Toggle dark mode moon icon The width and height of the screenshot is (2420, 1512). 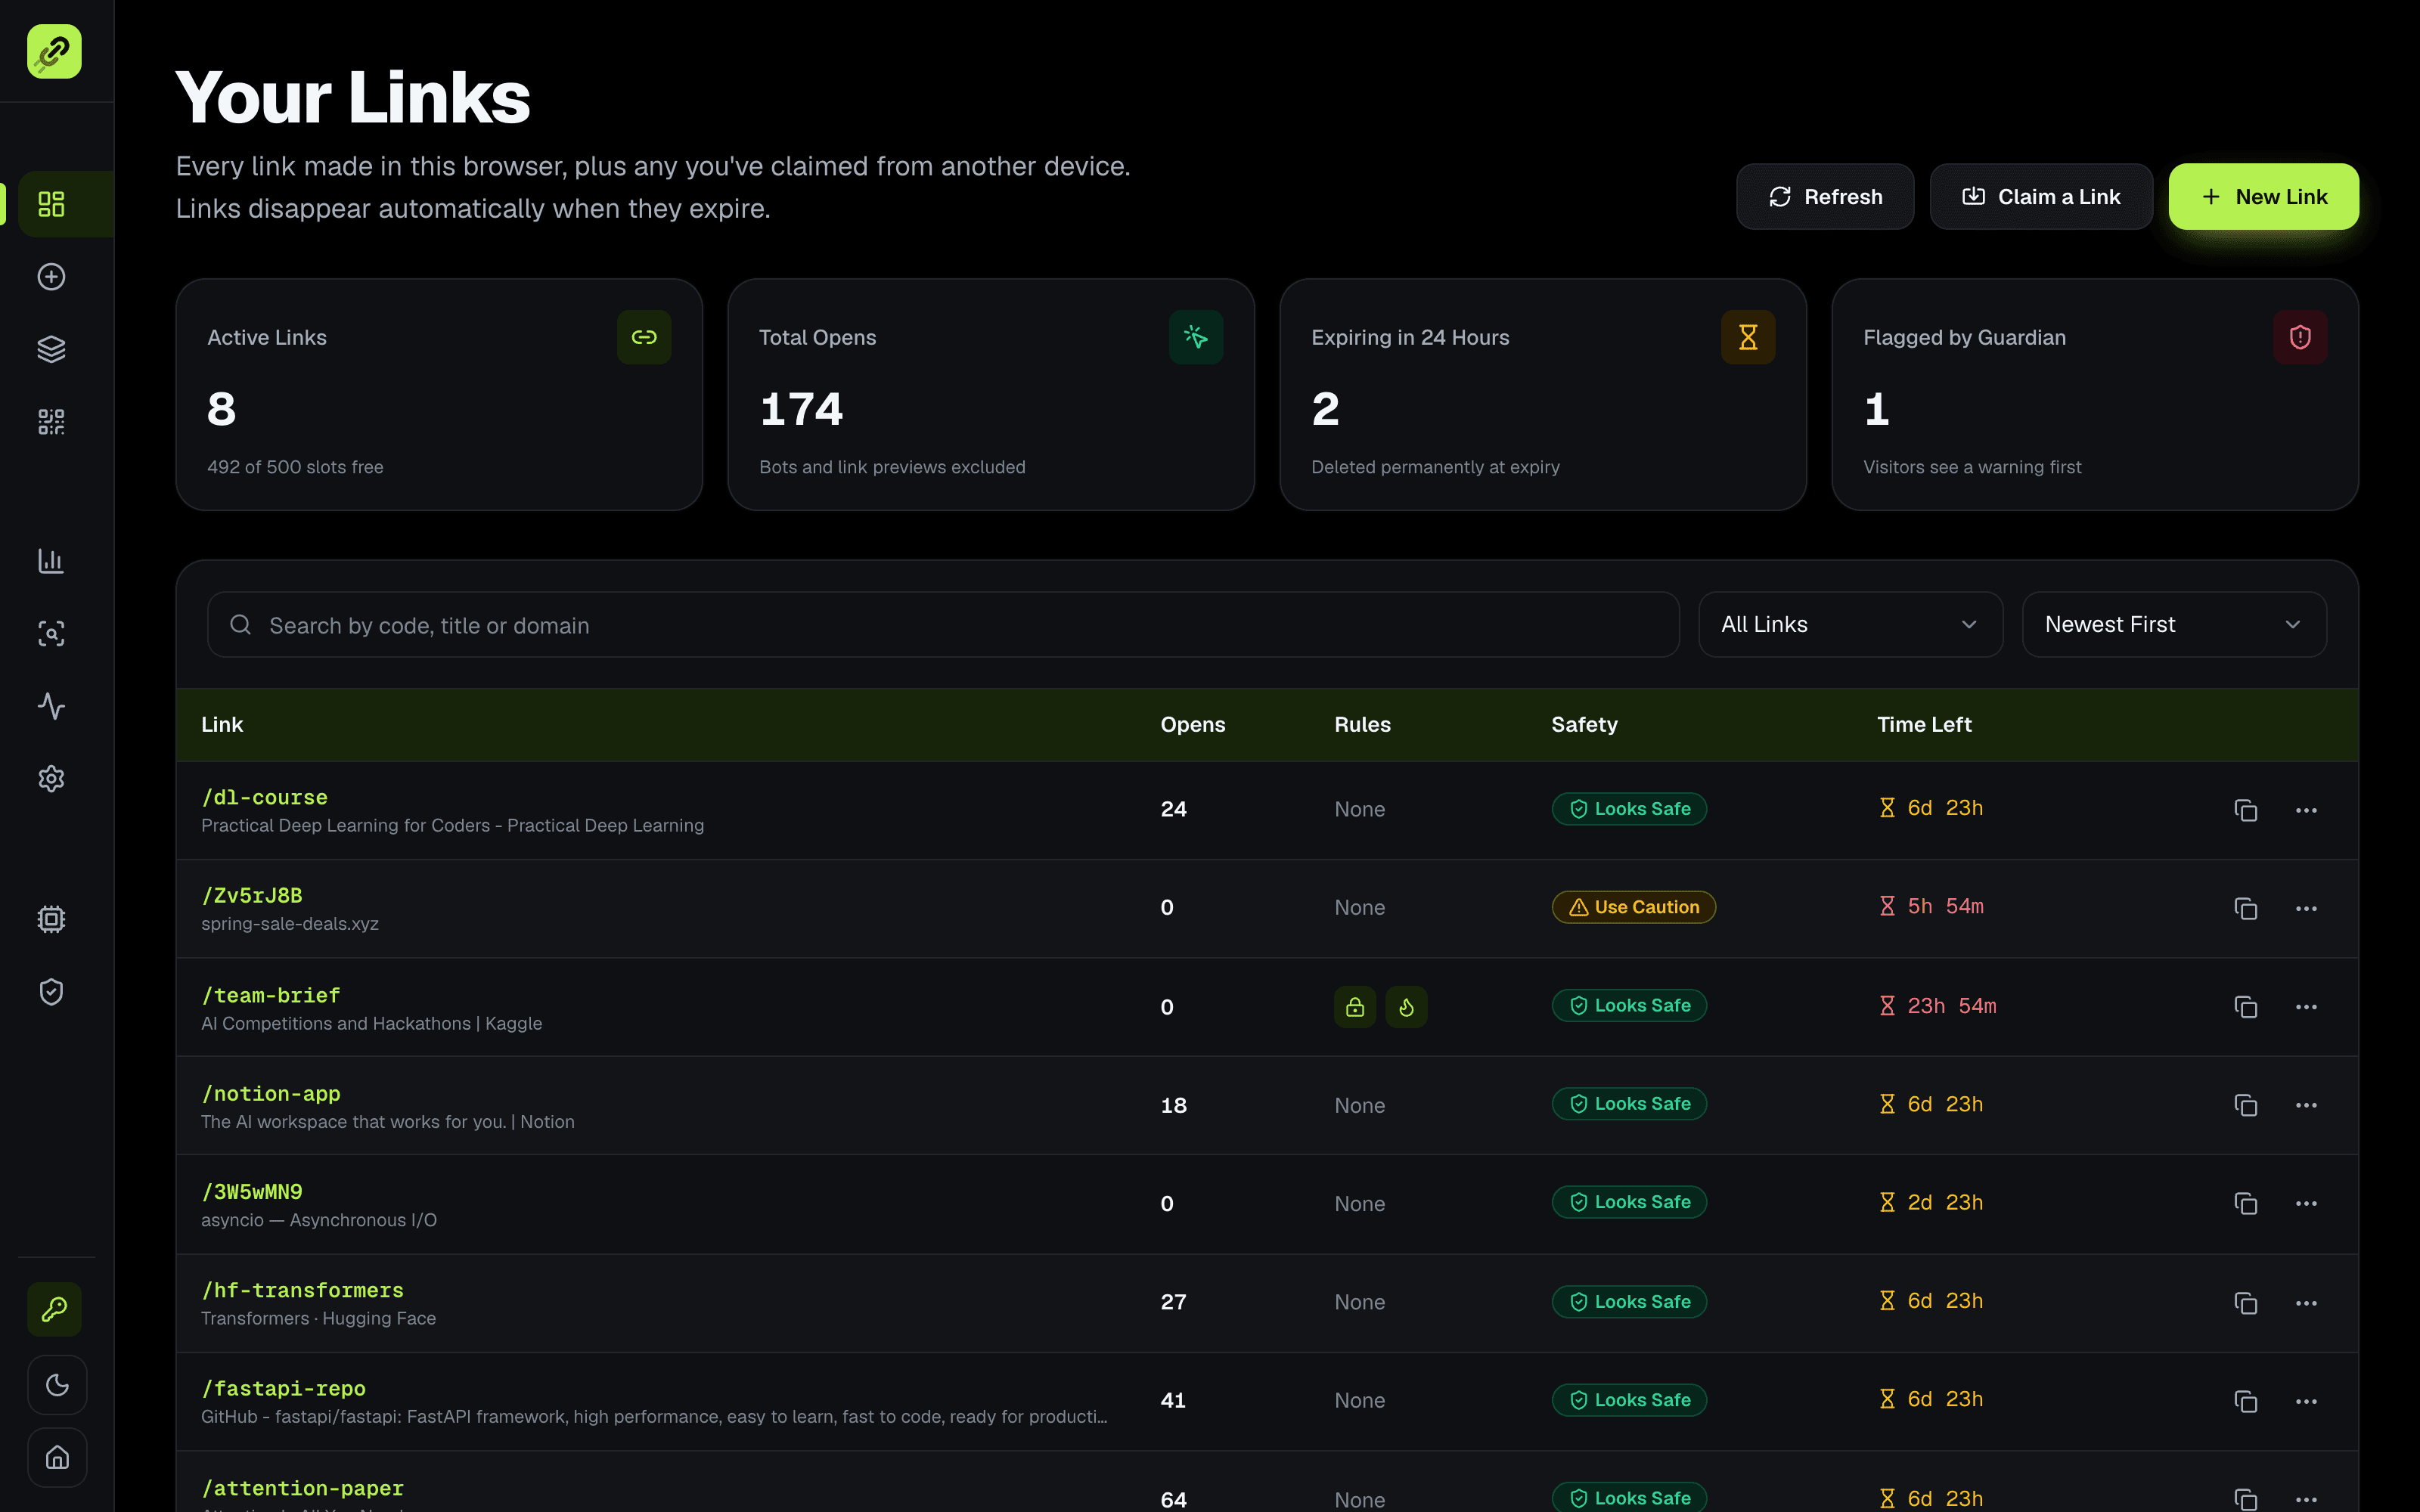[x=57, y=1385]
